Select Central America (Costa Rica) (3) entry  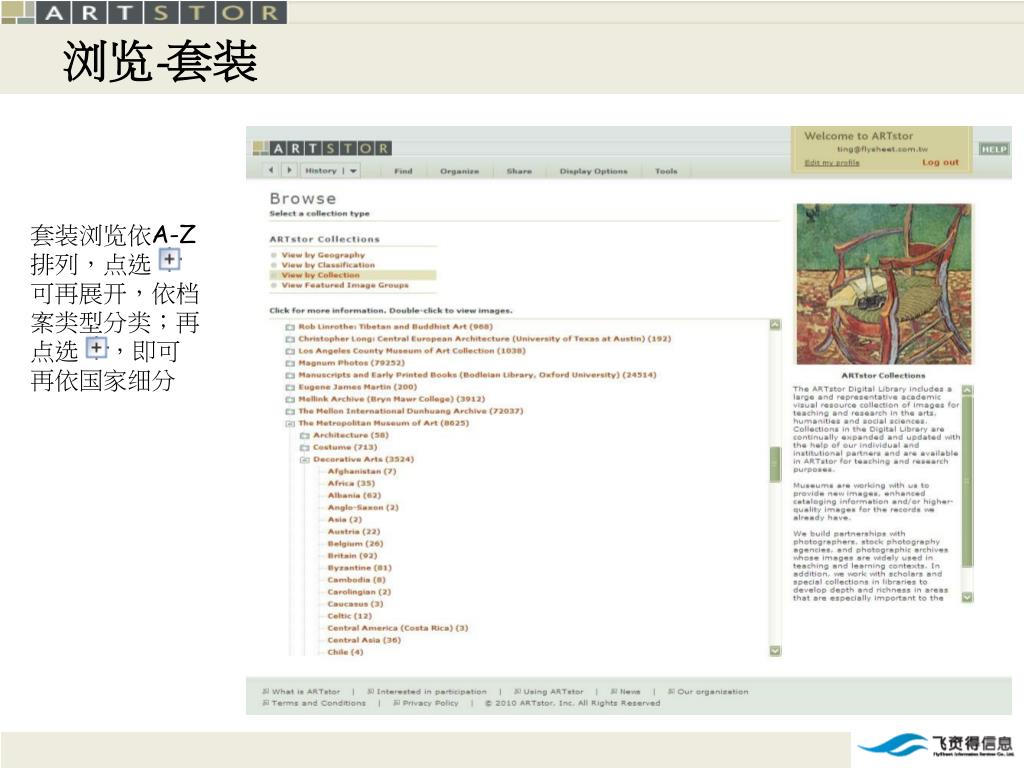pyautogui.click(x=398, y=628)
